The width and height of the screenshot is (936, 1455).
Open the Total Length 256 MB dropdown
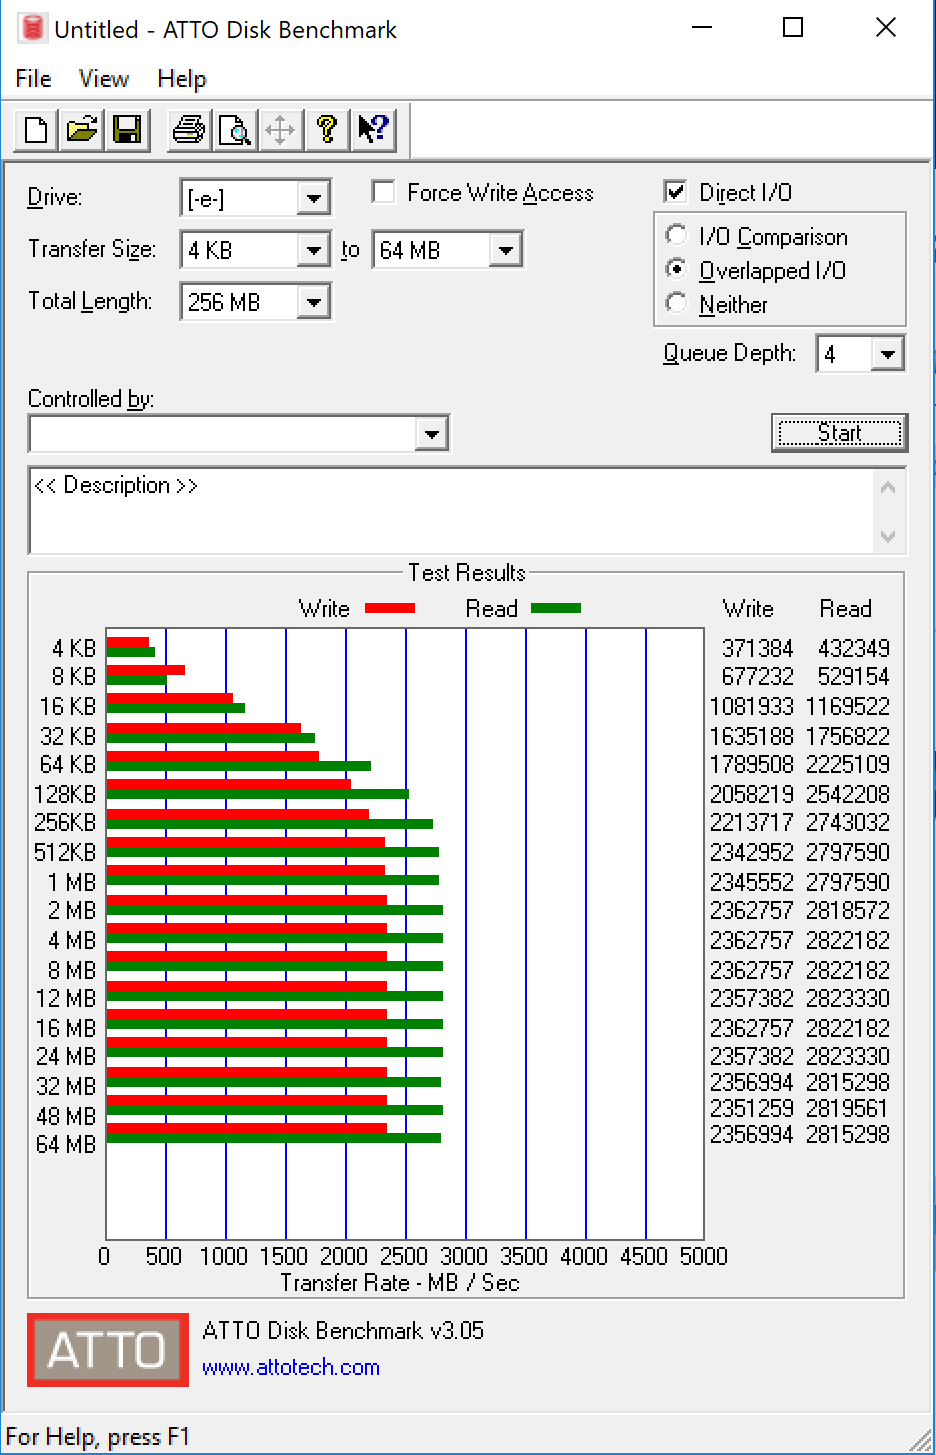(x=313, y=302)
